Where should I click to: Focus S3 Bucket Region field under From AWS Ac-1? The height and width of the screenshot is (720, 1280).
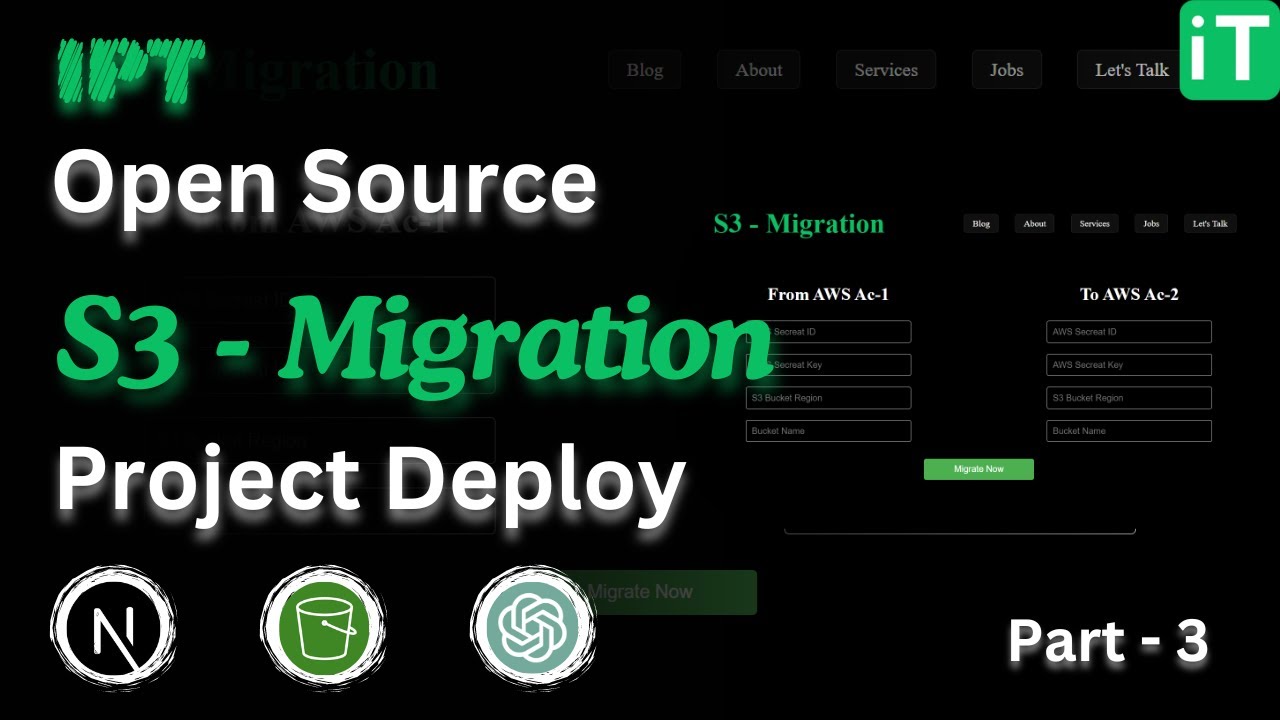pyautogui.click(x=829, y=398)
